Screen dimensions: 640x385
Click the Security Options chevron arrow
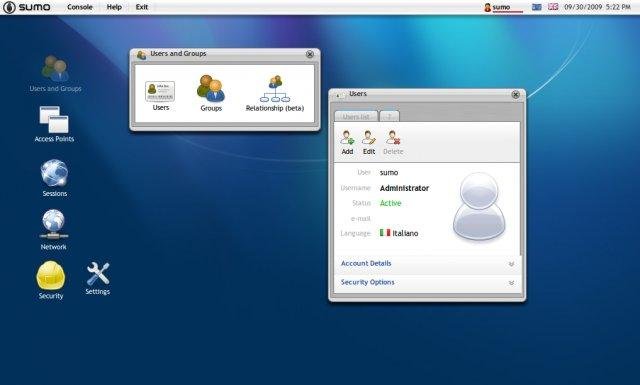tap(511, 283)
